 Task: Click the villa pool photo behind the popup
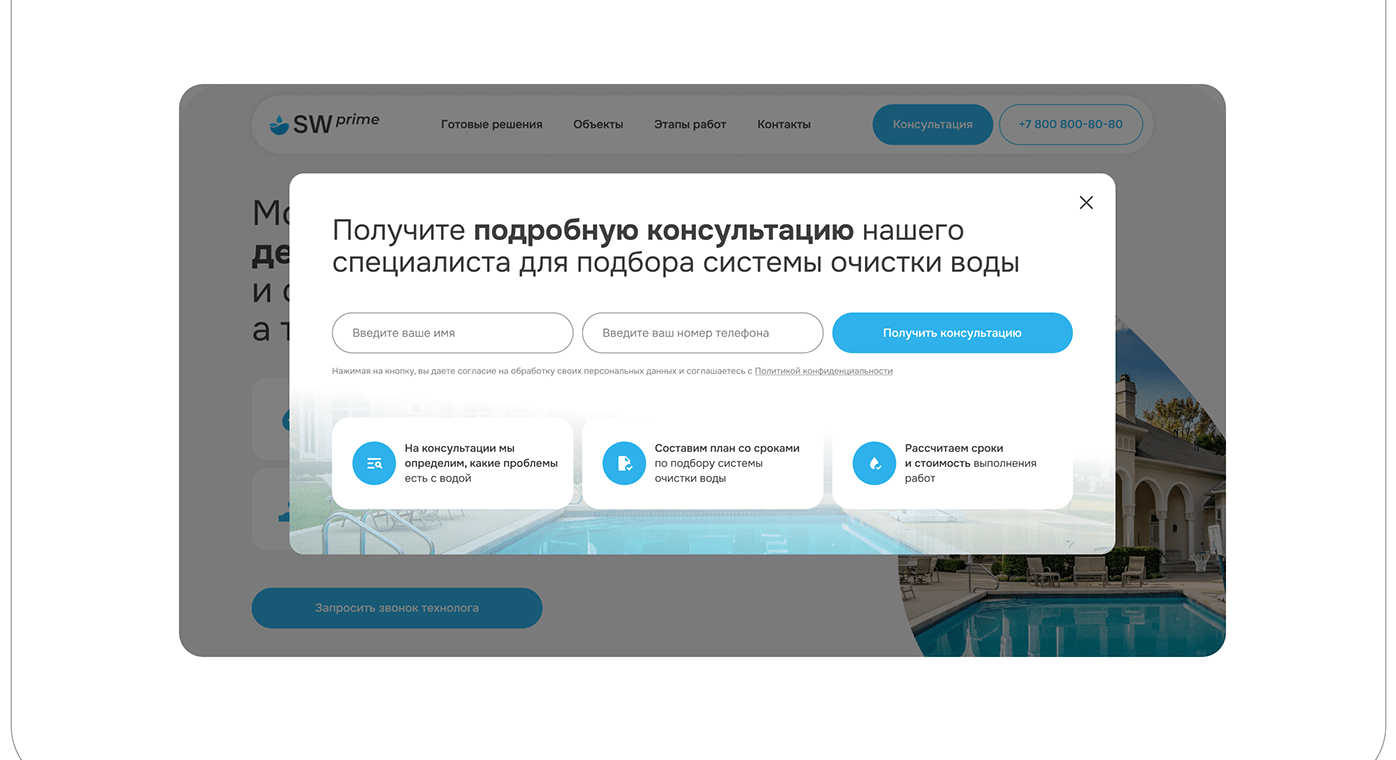click(x=1170, y=500)
